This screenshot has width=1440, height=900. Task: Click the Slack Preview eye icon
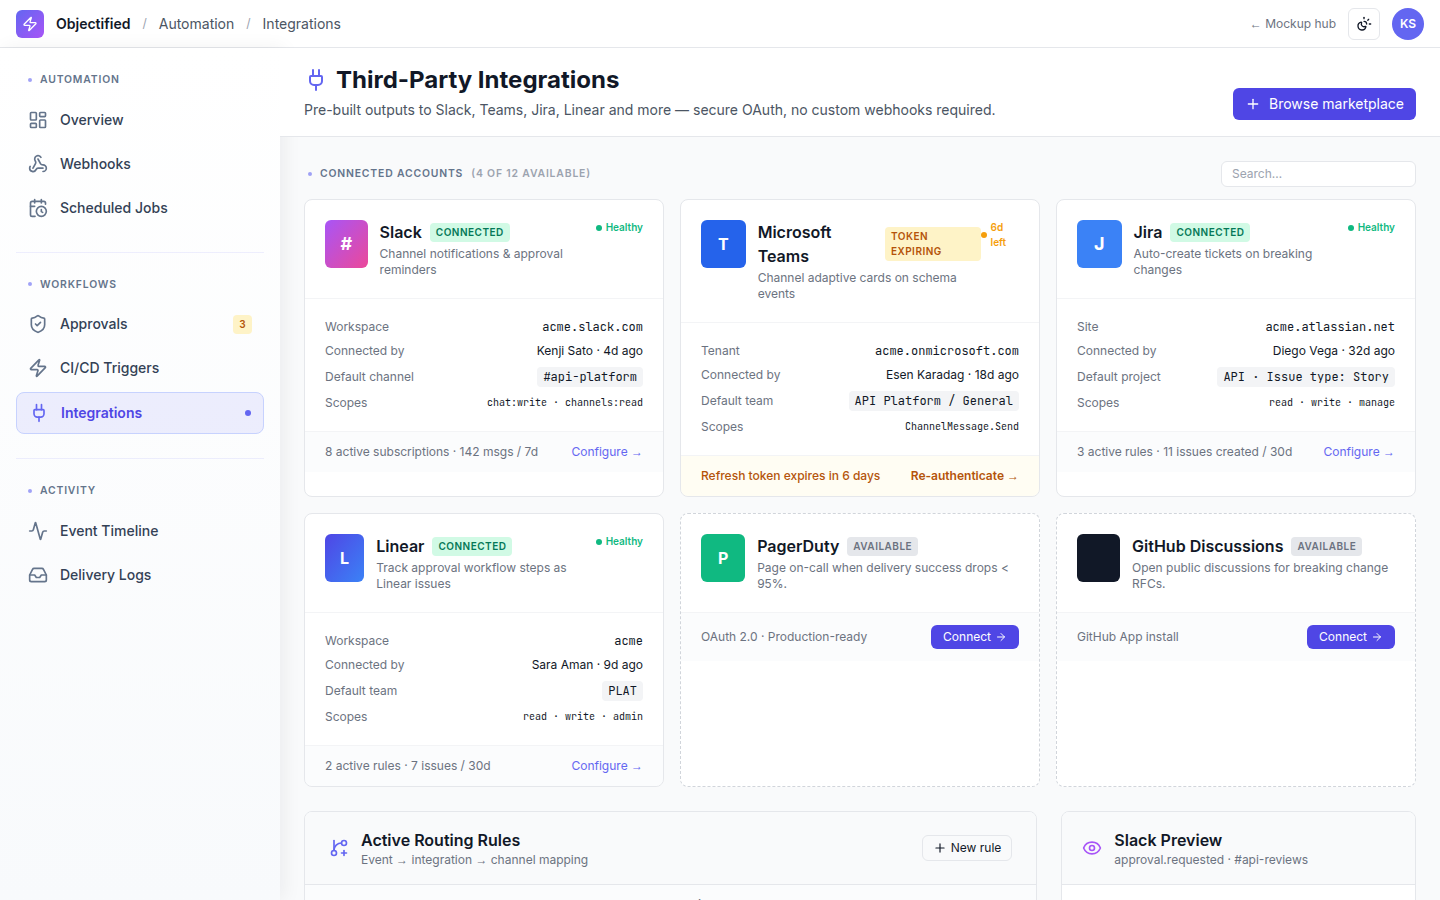click(x=1092, y=848)
